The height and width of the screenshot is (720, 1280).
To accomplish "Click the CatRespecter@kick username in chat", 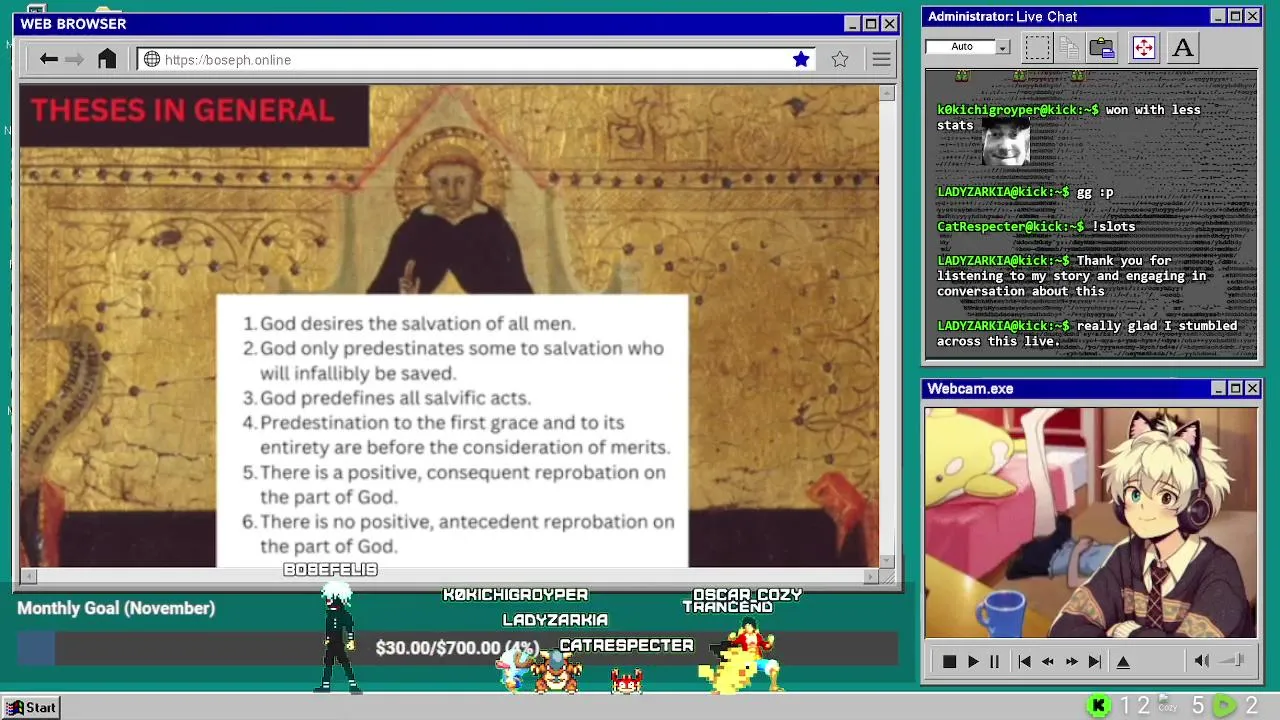I will click(1011, 227).
